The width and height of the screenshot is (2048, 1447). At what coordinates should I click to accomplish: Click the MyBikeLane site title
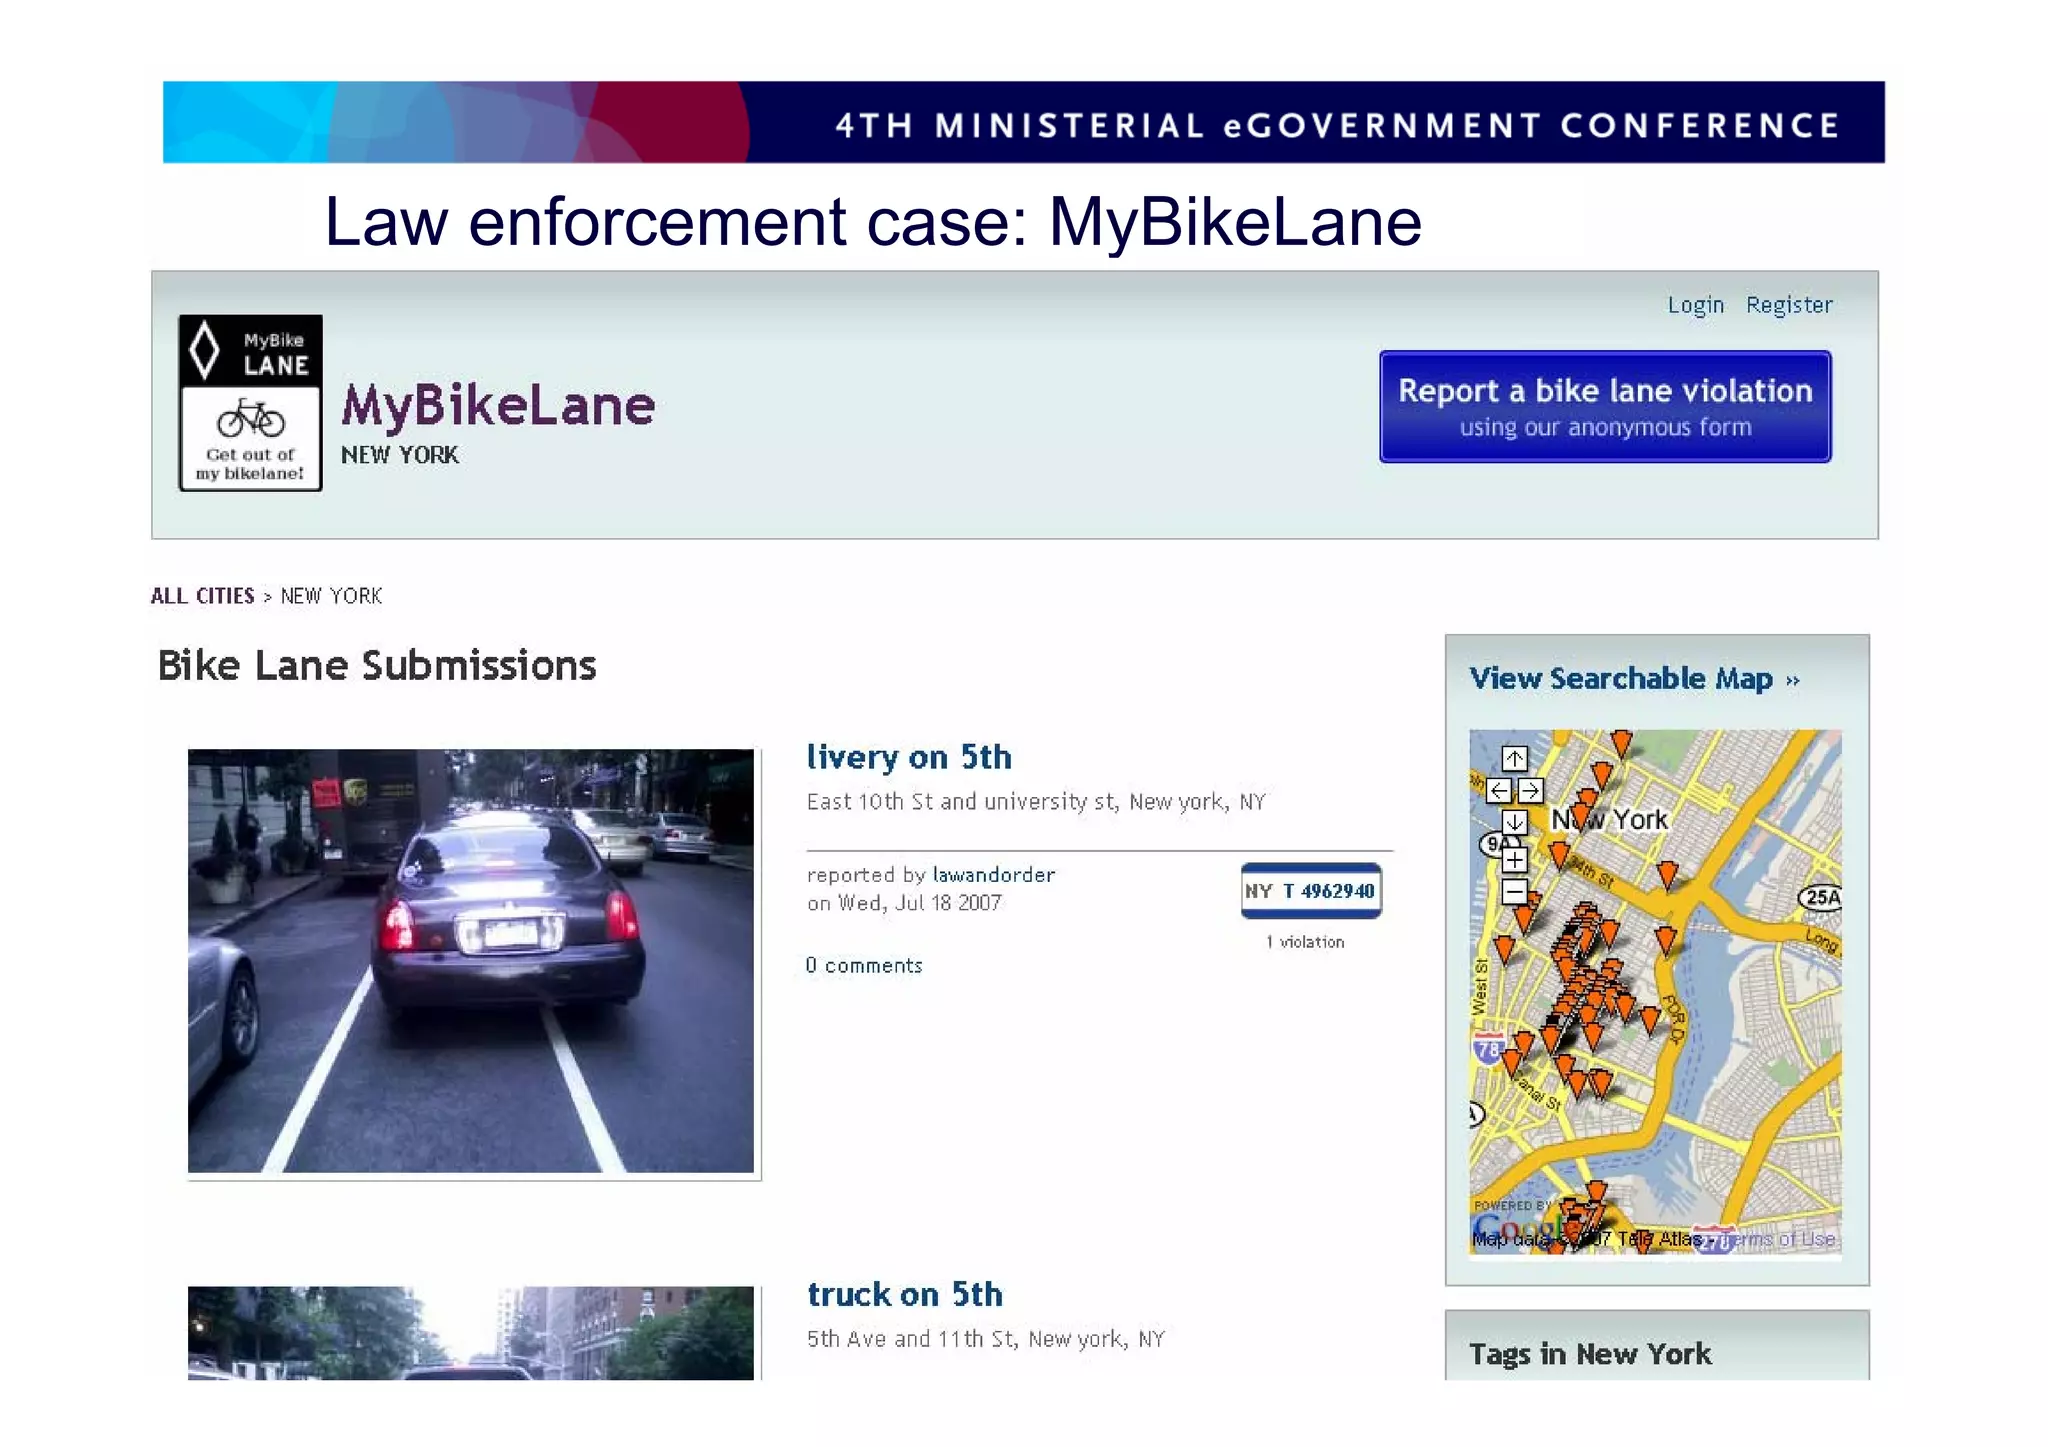[x=498, y=406]
